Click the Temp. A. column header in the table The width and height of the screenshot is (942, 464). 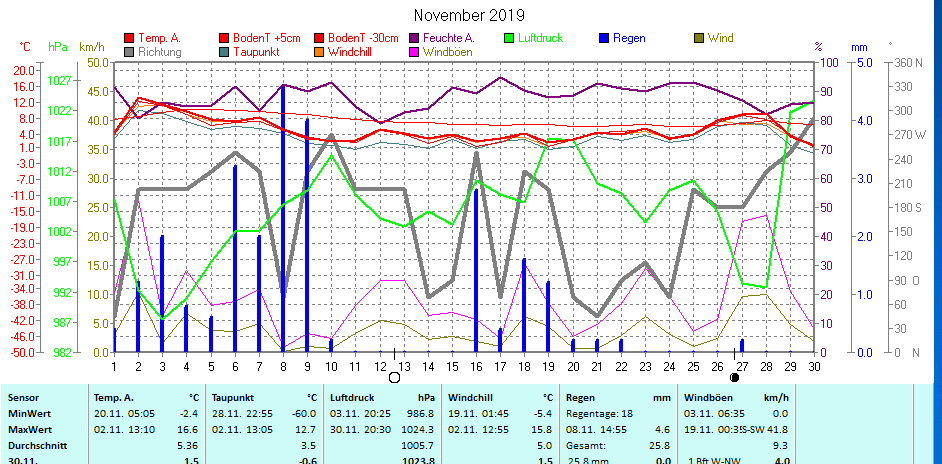tap(114, 398)
